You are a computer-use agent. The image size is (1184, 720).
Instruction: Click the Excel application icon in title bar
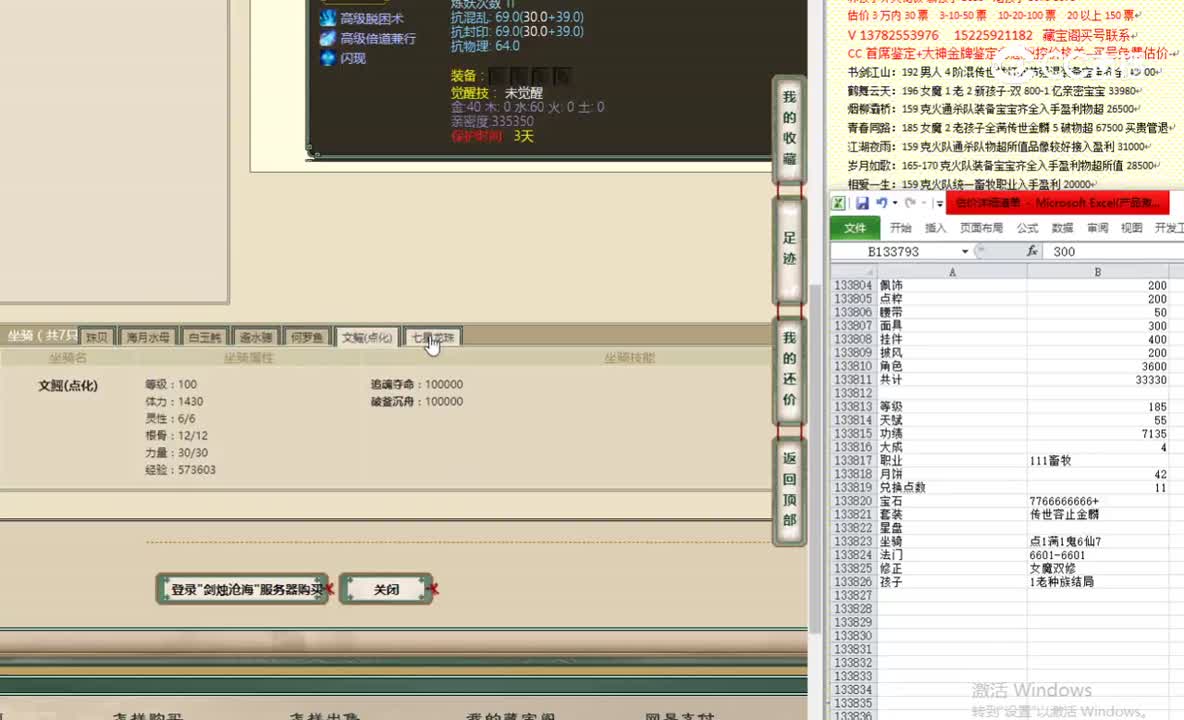tap(838, 203)
